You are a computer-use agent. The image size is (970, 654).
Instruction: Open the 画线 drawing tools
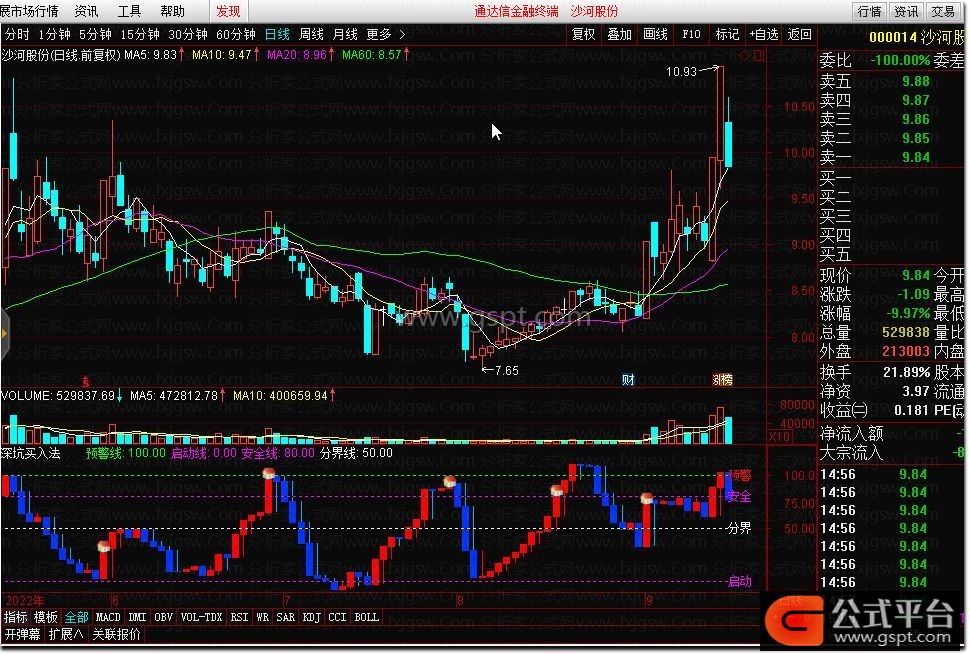(x=656, y=35)
